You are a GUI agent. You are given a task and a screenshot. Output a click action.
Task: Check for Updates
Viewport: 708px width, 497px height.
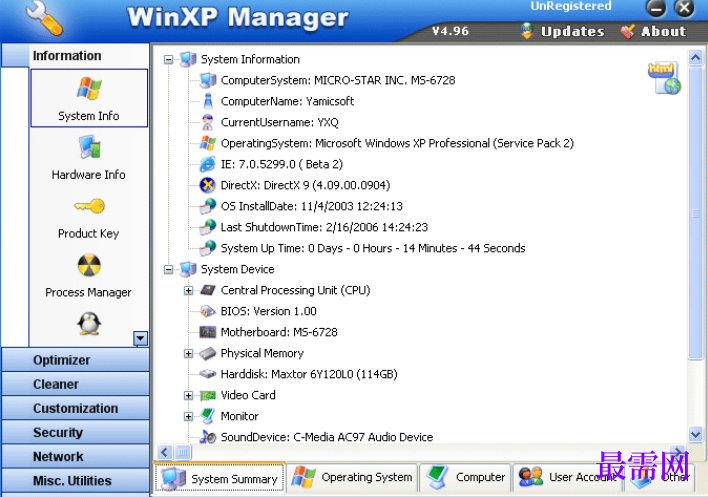click(x=562, y=31)
